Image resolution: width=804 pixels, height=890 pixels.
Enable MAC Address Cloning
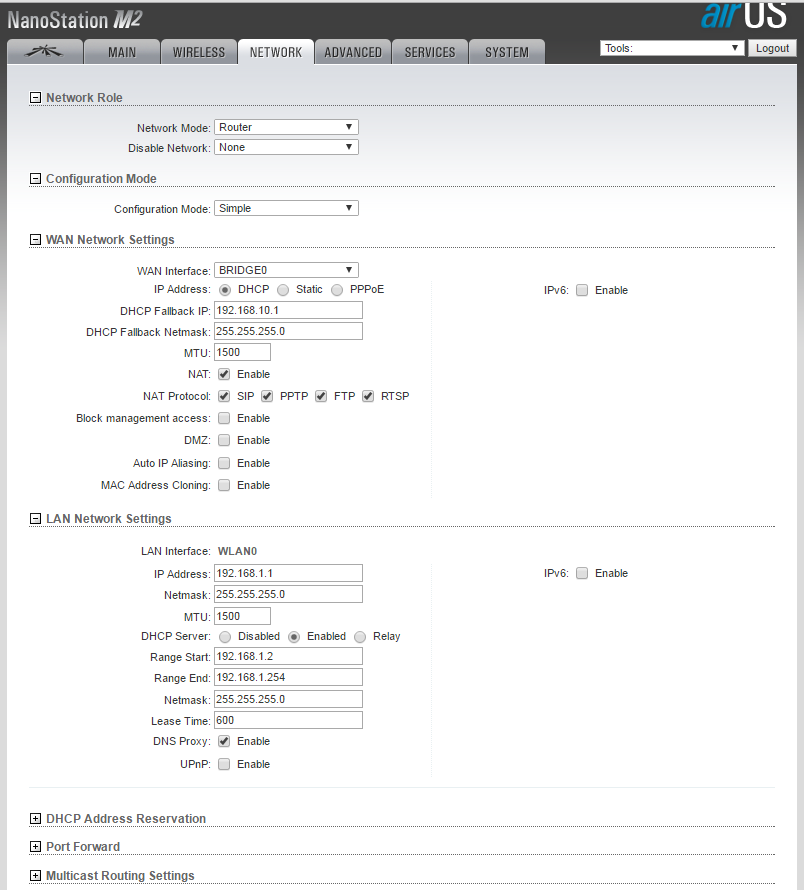click(224, 485)
